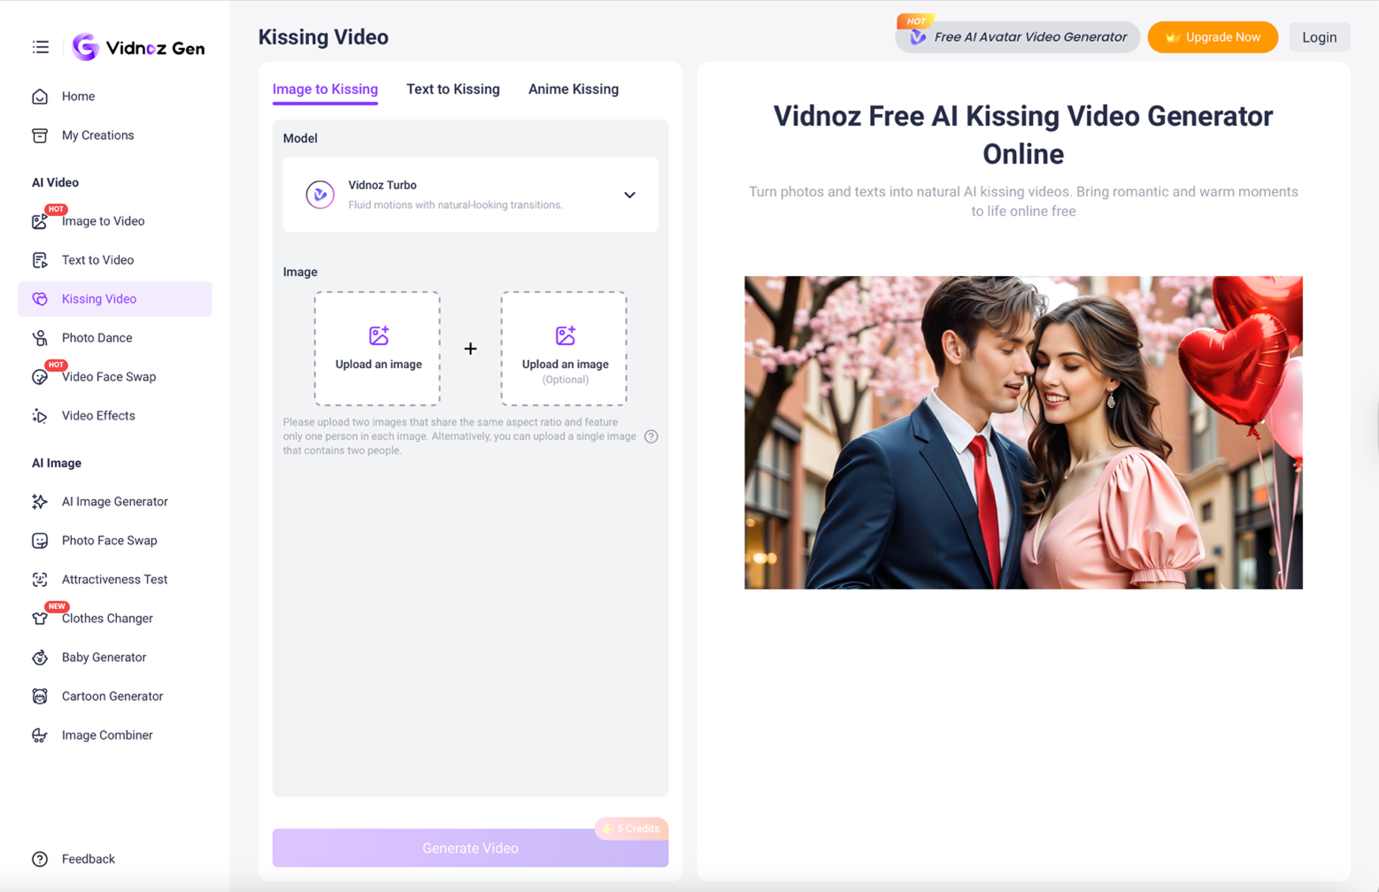Click the Feedback question mark icon
This screenshot has width=1379, height=892.
[x=40, y=860]
